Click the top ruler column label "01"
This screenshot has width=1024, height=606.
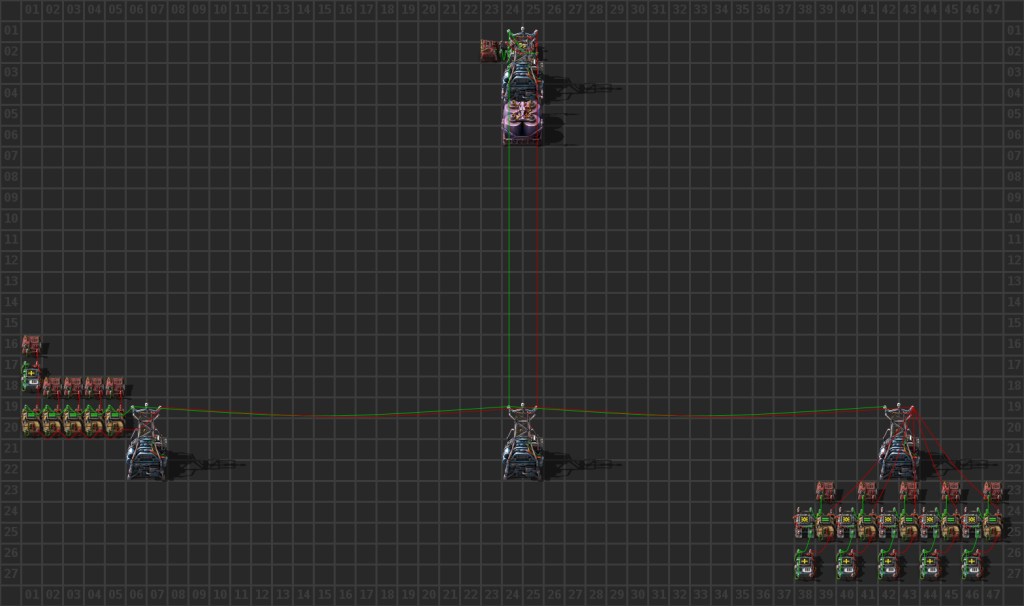pyautogui.click(x=31, y=10)
